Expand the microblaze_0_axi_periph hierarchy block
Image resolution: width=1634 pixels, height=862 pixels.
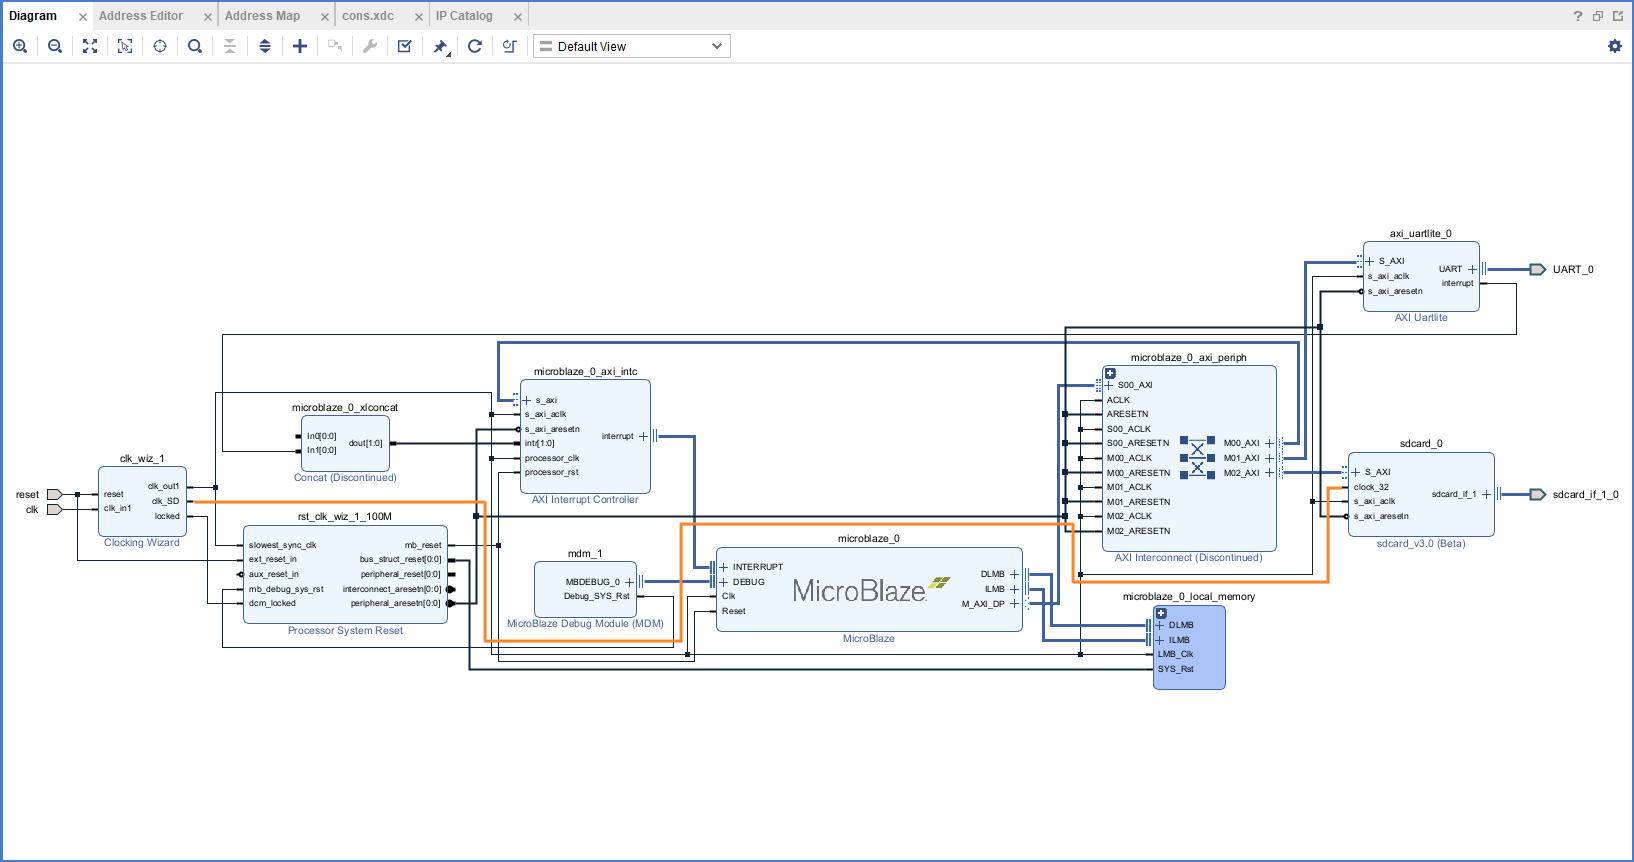1110,373
